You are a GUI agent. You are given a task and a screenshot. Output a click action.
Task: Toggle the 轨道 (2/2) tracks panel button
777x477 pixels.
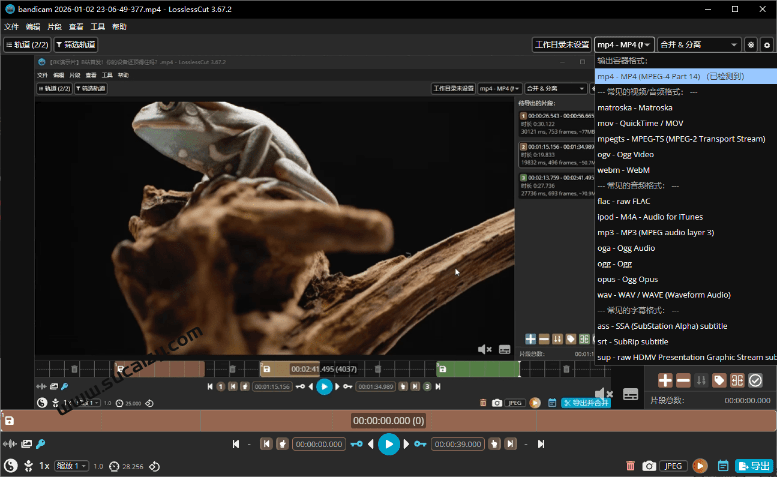pos(25,45)
